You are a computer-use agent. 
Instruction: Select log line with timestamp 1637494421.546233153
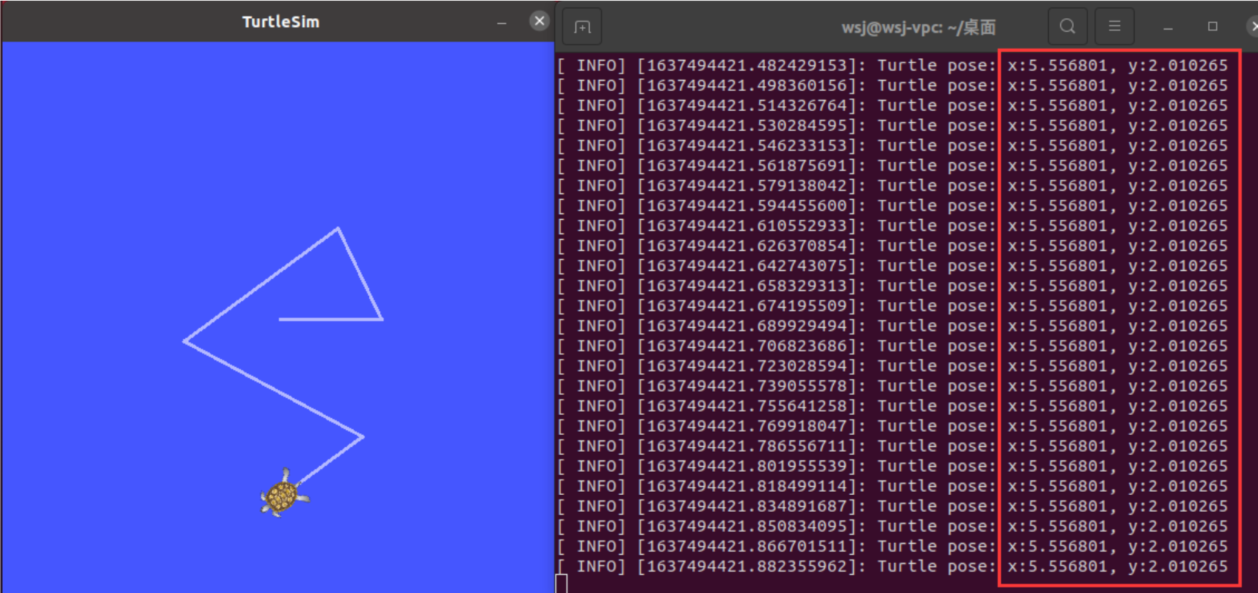click(893, 146)
